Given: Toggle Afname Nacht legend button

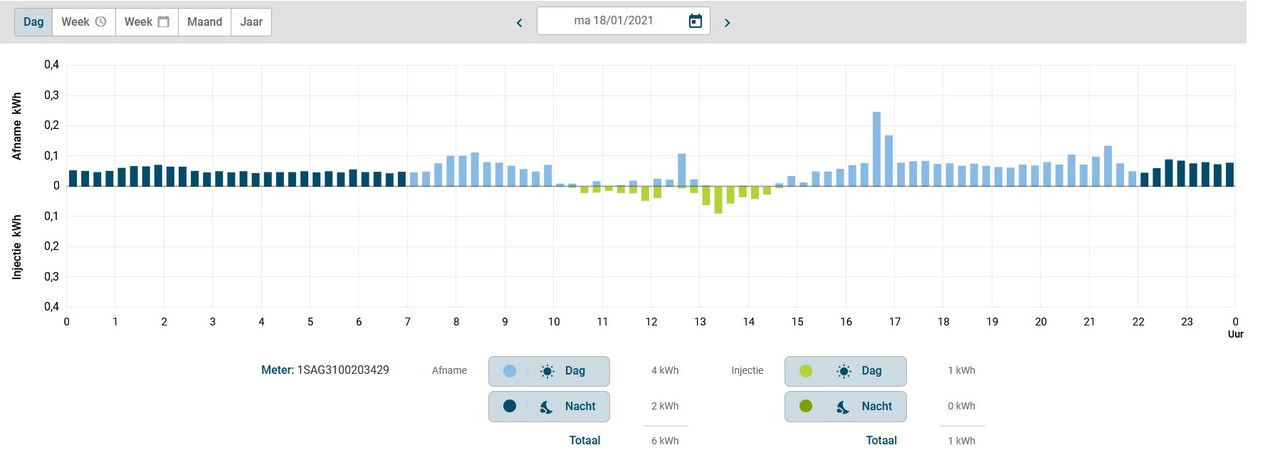Looking at the screenshot, I should [548, 406].
